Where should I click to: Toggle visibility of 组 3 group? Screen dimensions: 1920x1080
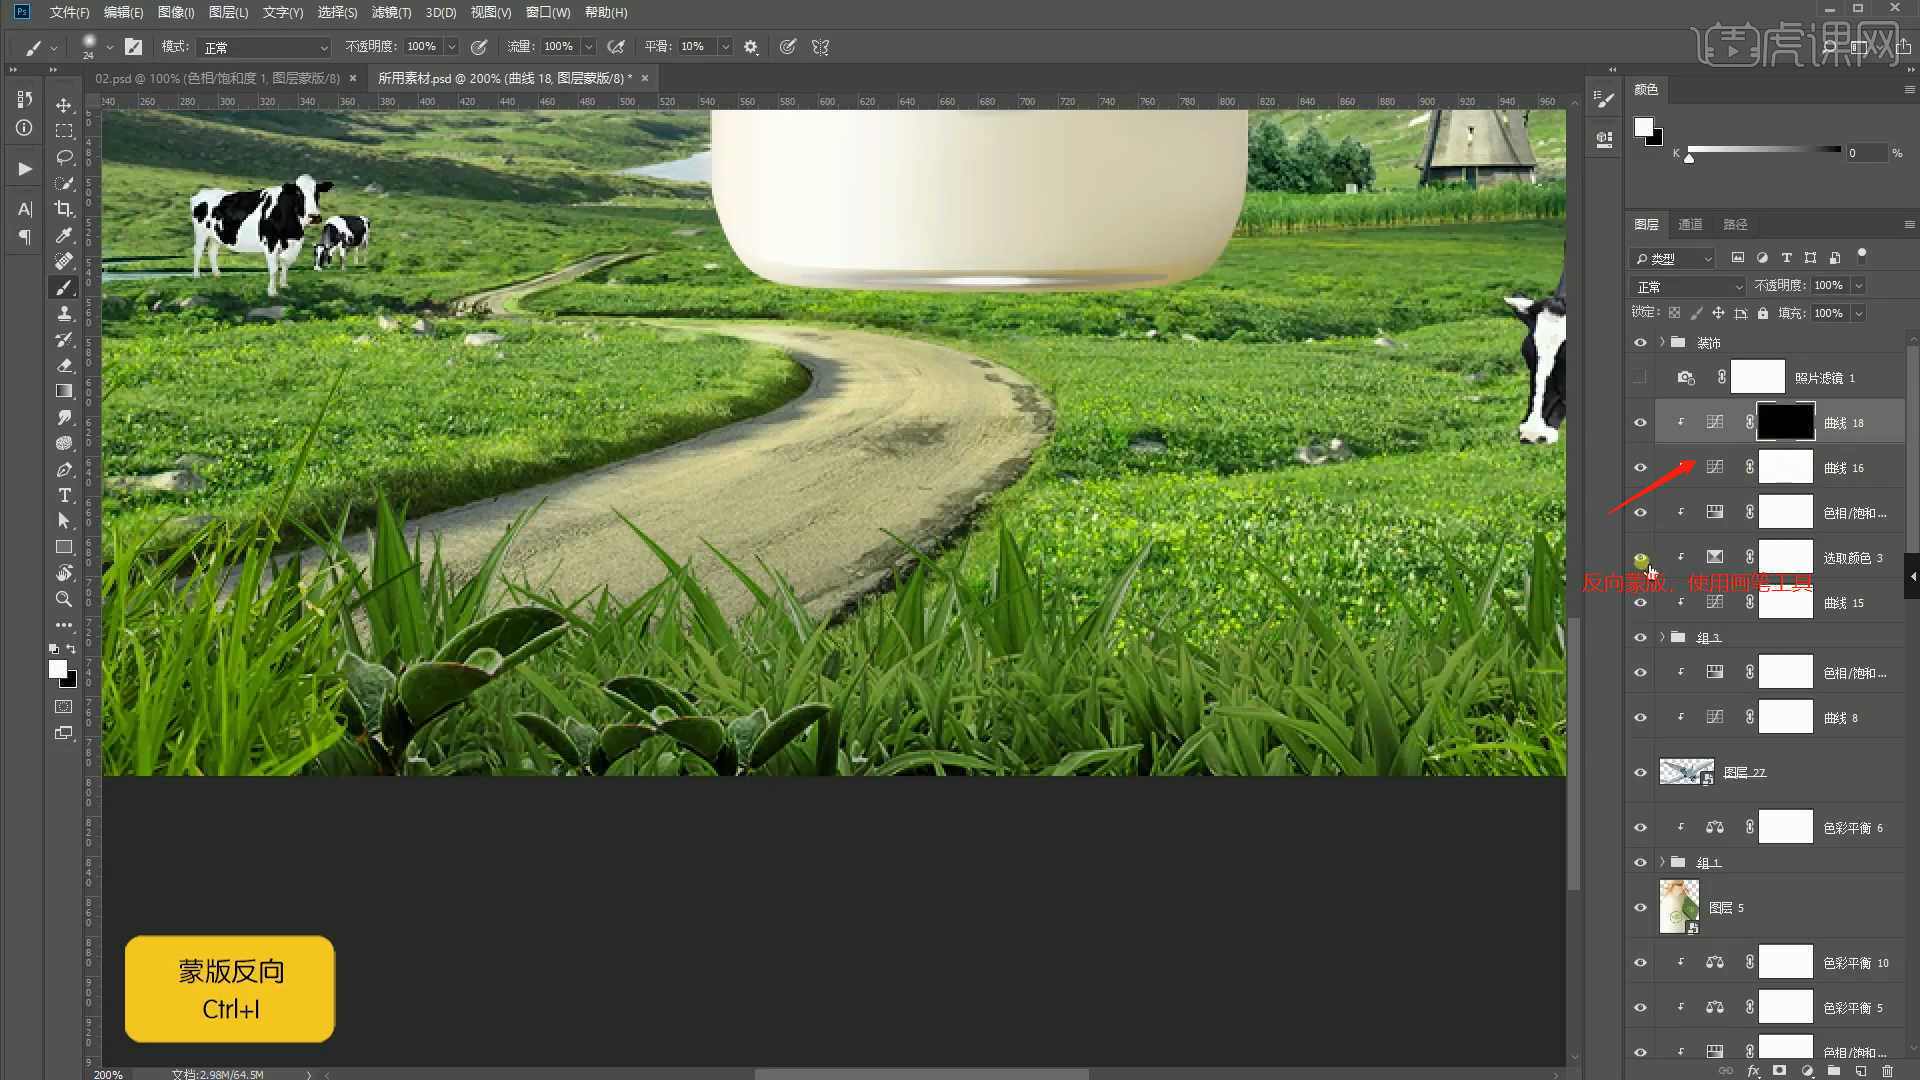pos(1640,637)
